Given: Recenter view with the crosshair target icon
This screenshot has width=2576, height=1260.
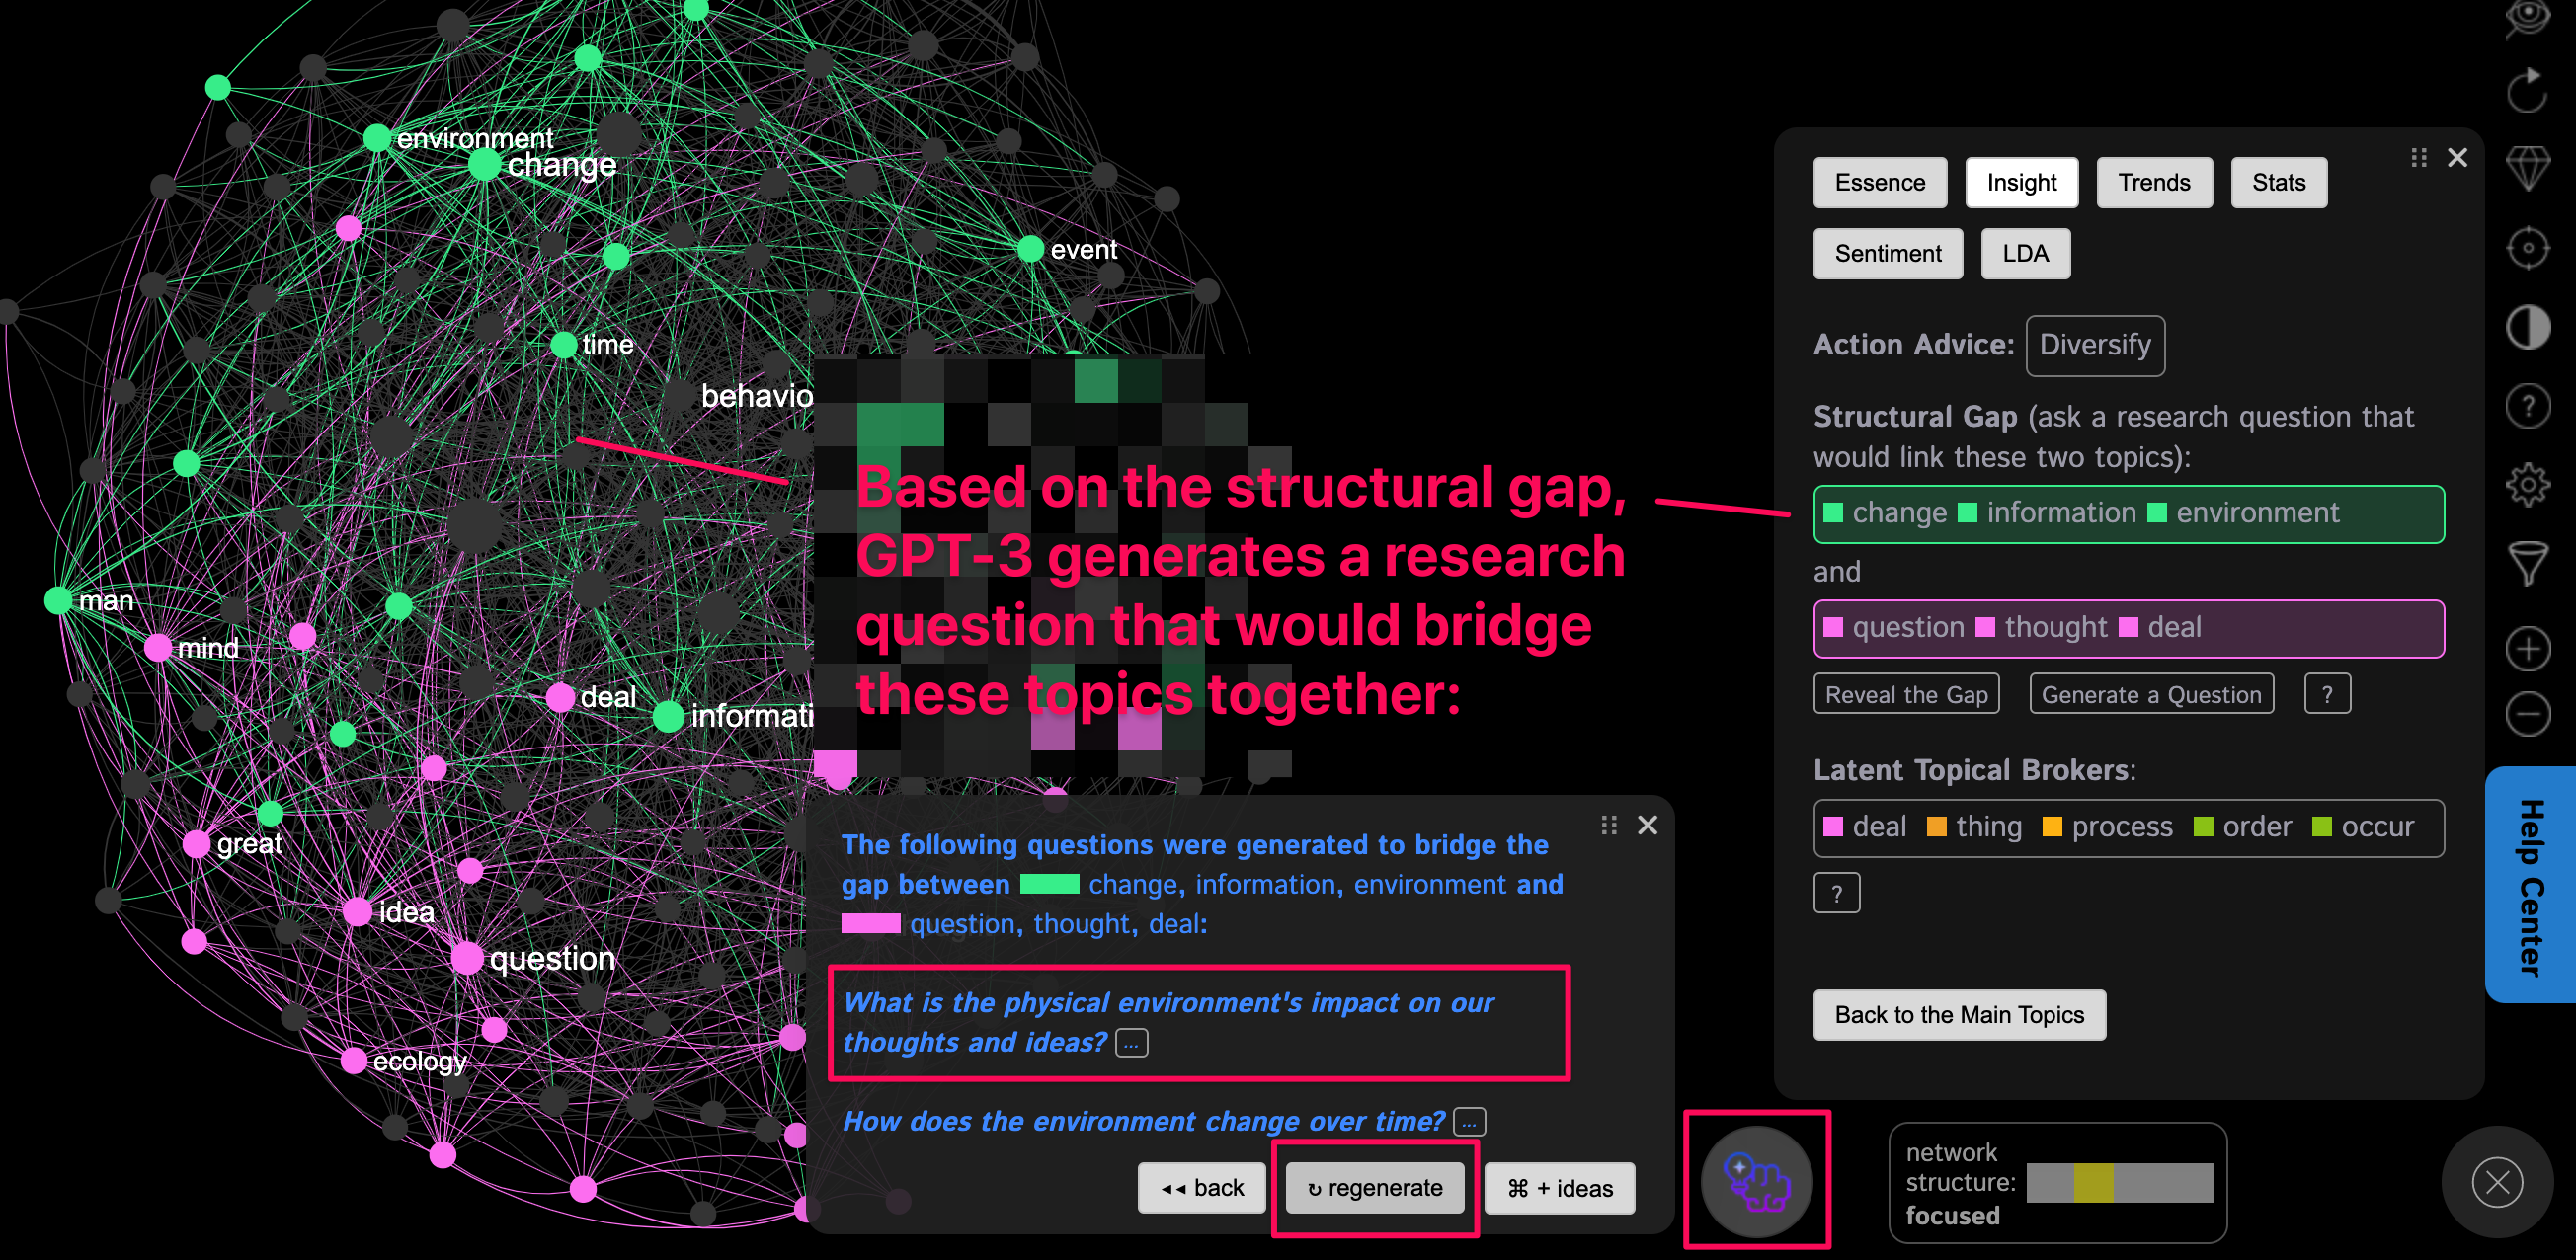Looking at the screenshot, I should coord(2528,247).
